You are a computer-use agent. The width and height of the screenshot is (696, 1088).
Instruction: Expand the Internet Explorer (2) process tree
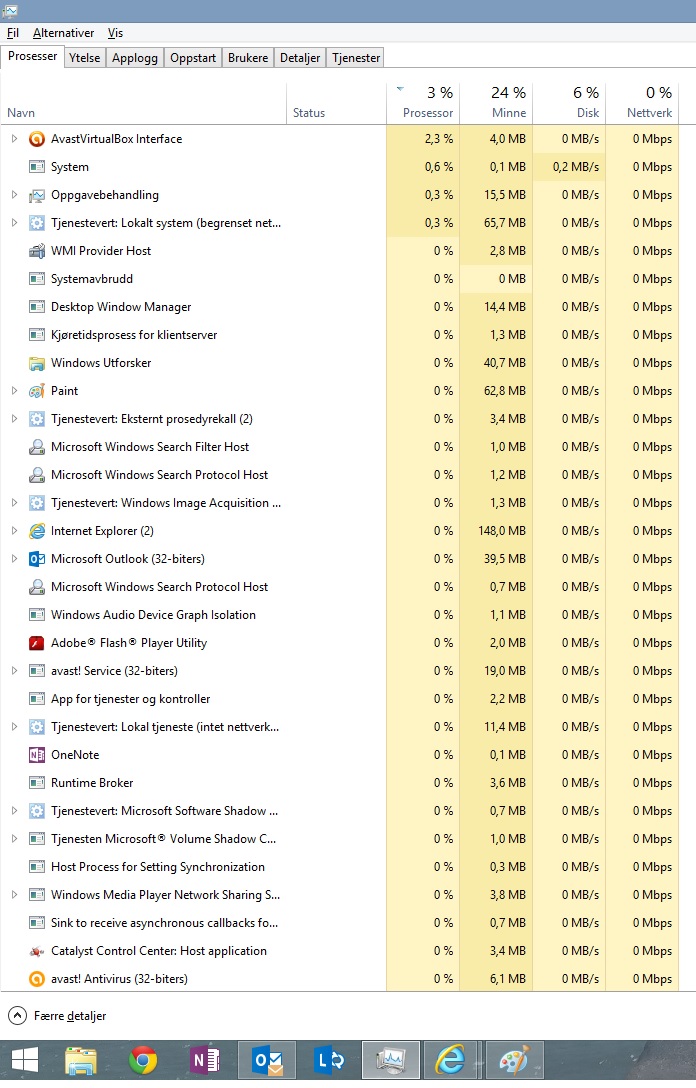coord(14,531)
